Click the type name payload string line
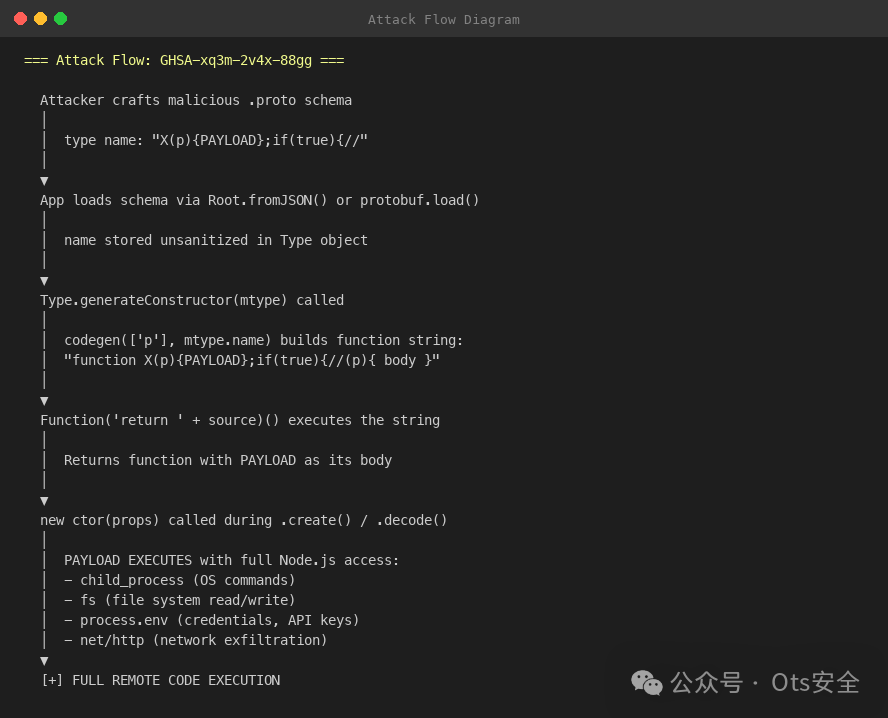Image resolution: width=888 pixels, height=718 pixels. 216,140
